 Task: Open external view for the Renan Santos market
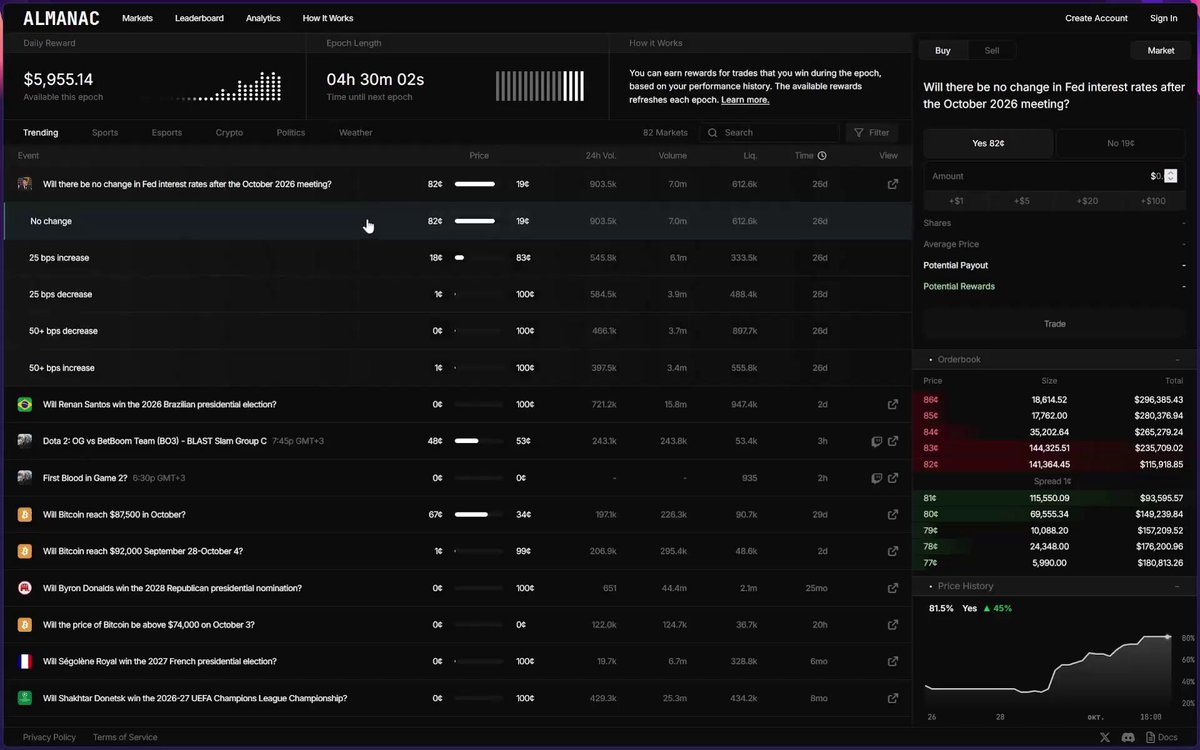click(x=893, y=404)
